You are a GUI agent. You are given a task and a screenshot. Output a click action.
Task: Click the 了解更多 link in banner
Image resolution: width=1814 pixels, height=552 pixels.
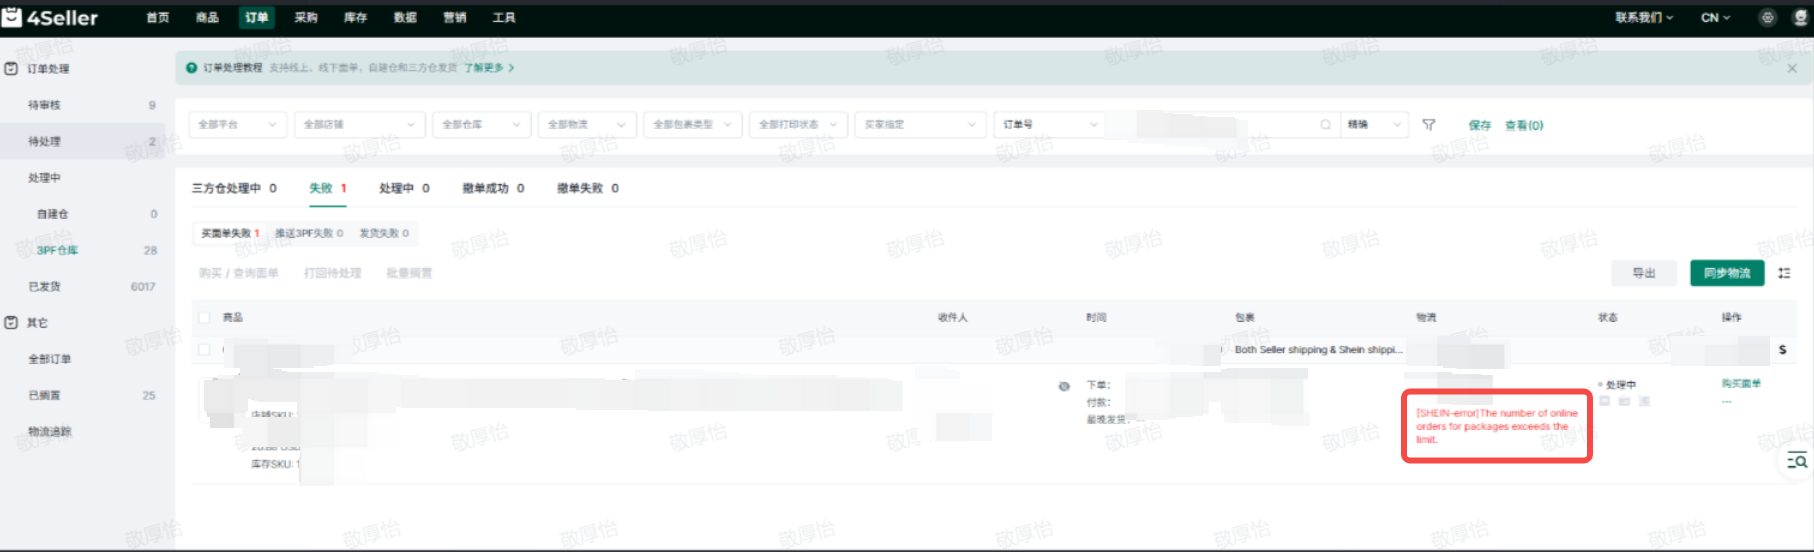click(489, 68)
